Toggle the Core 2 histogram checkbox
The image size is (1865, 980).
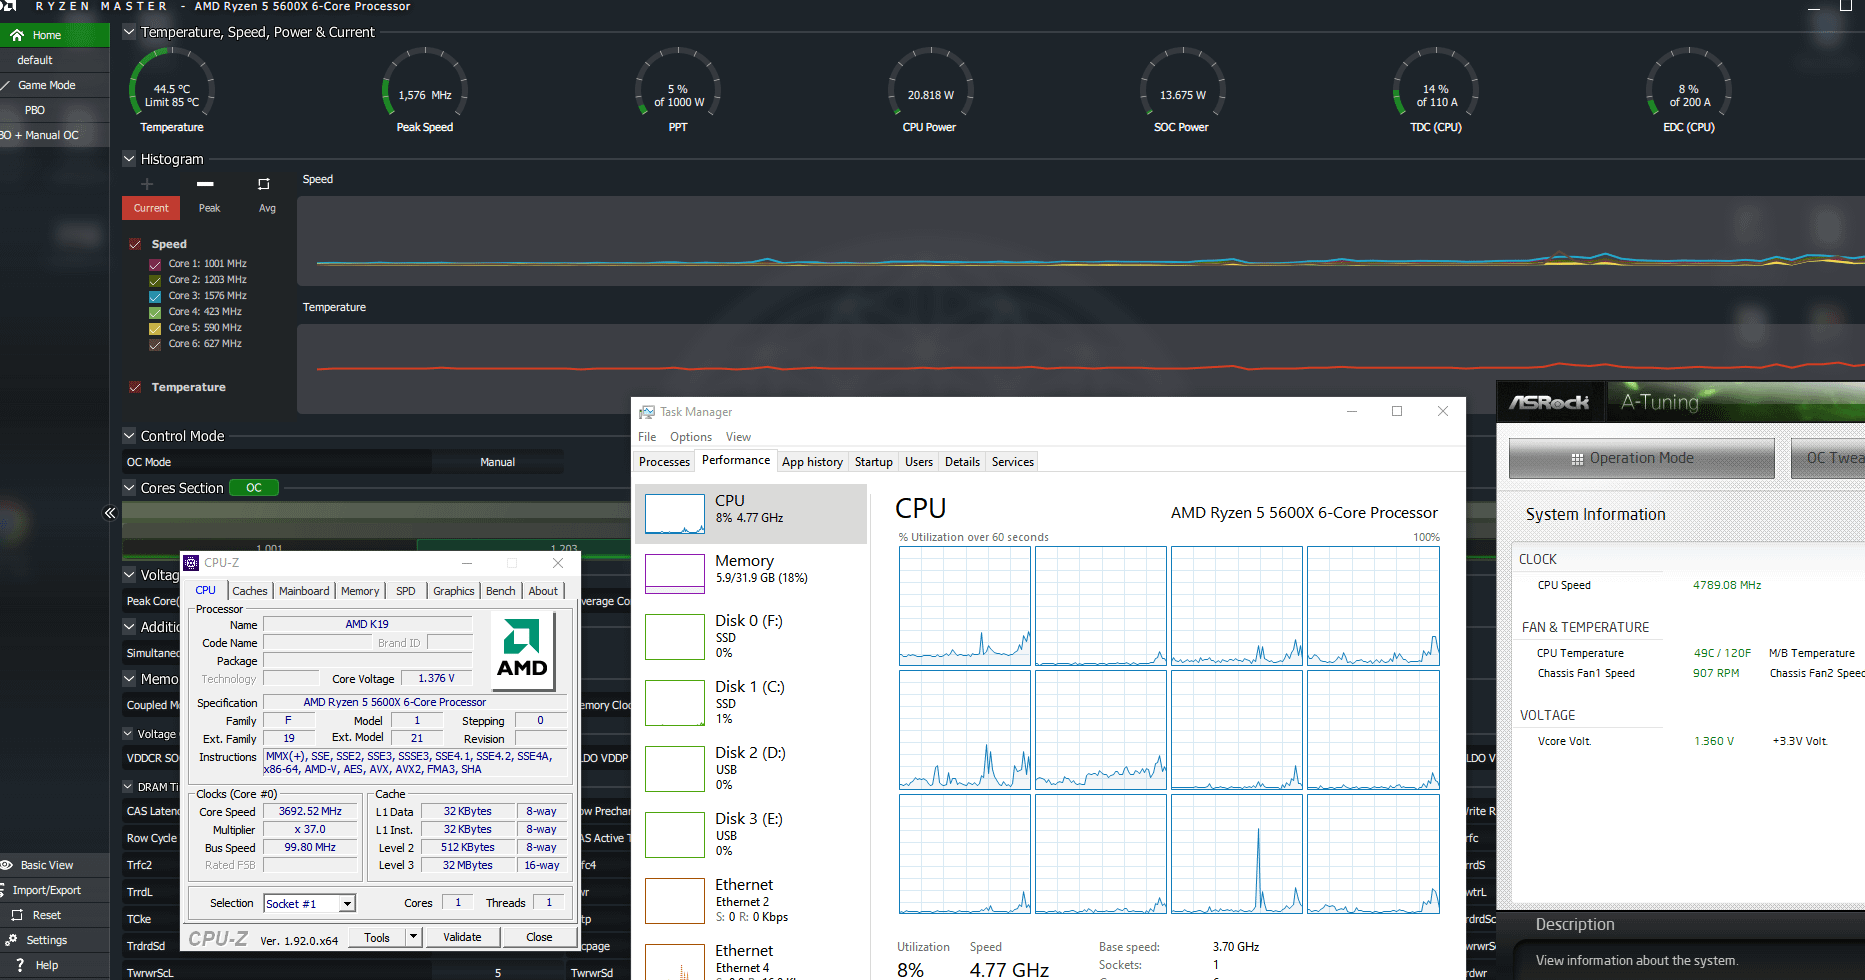155,280
